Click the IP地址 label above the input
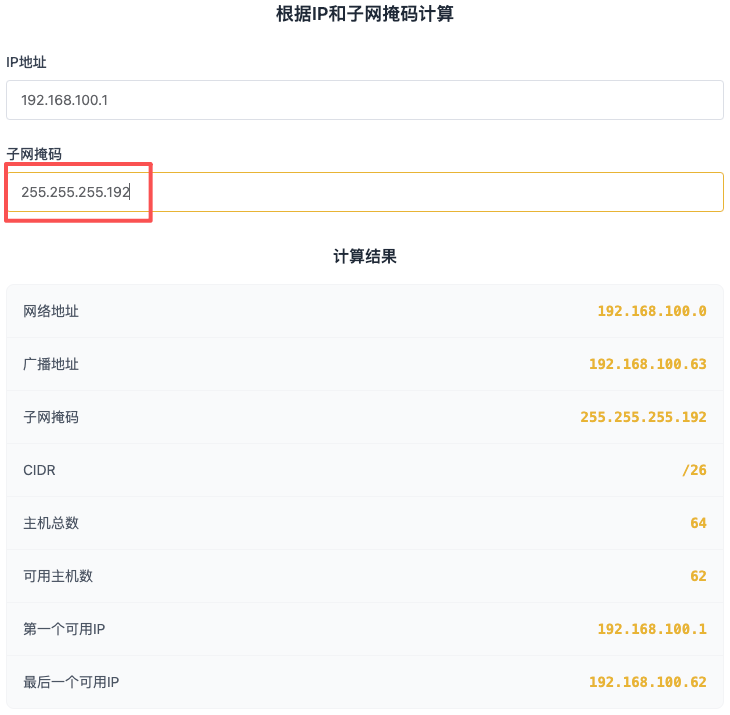Screen dimensions: 730x715 point(27,62)
